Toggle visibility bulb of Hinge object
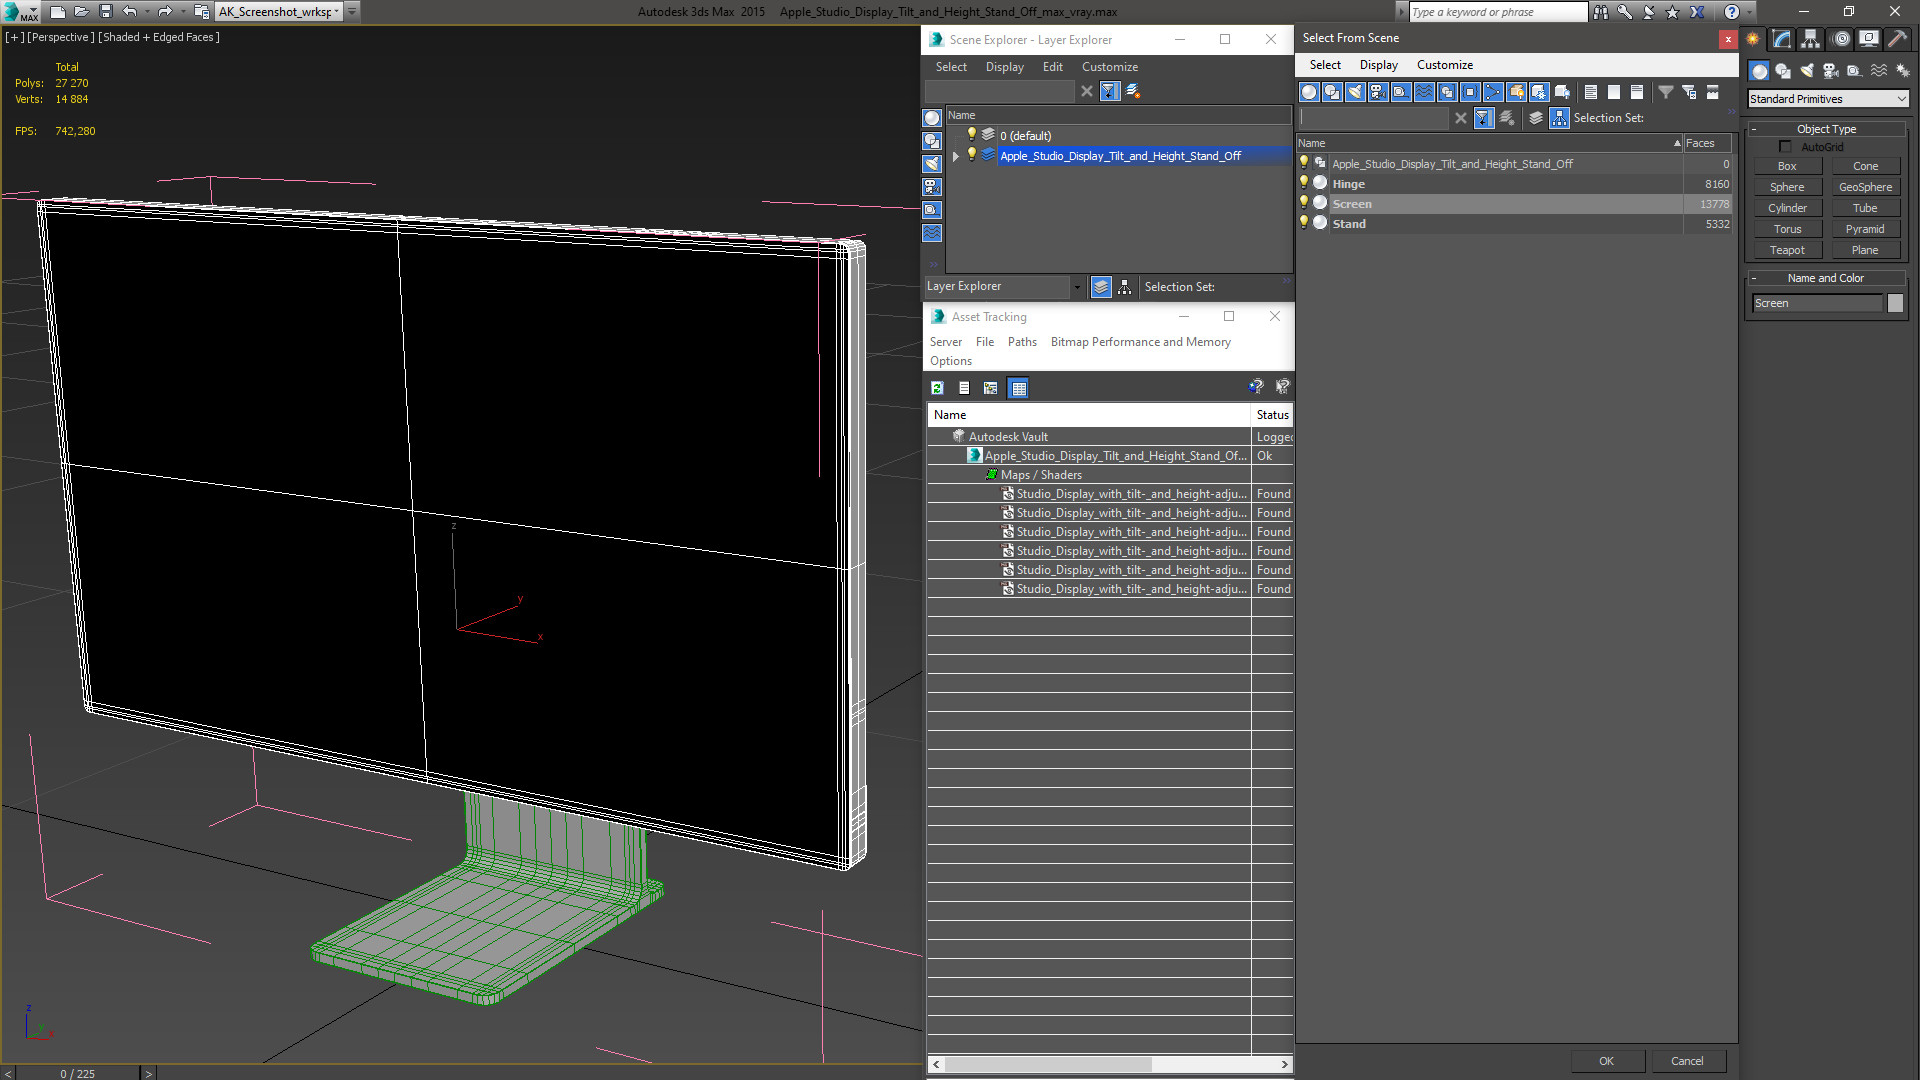The width and height of the screenshot is (1920, 1080). 1304,183
